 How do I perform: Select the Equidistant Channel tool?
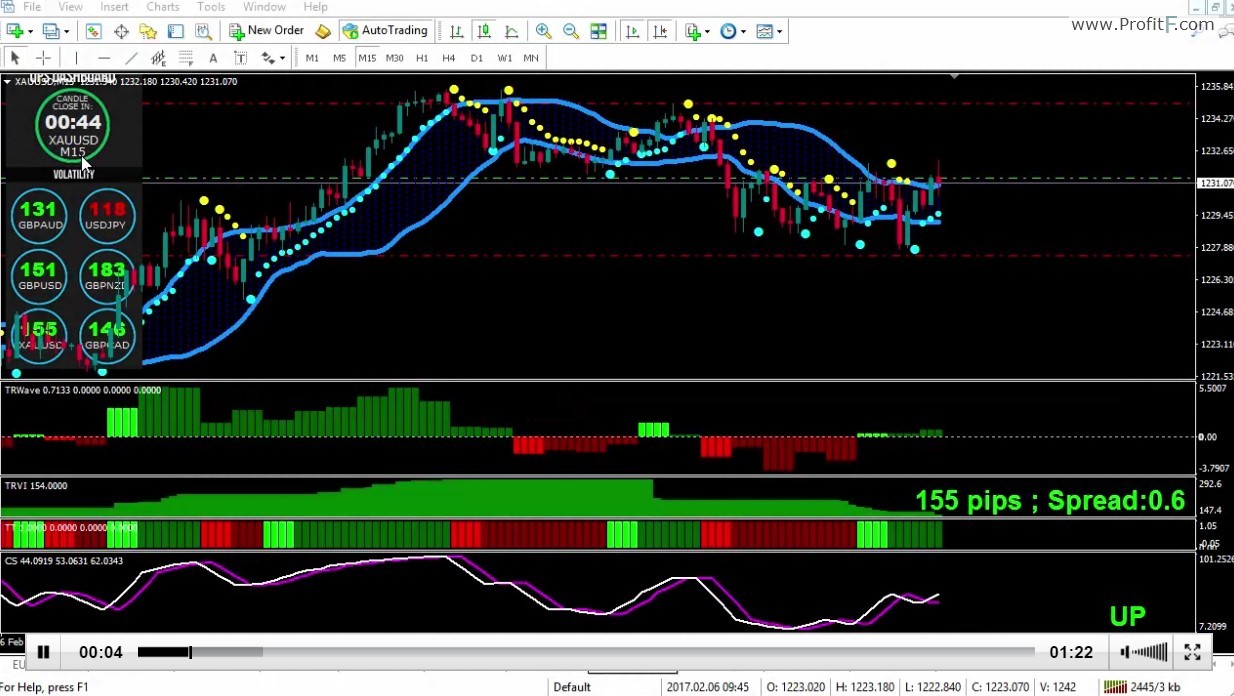click(158, 58)
